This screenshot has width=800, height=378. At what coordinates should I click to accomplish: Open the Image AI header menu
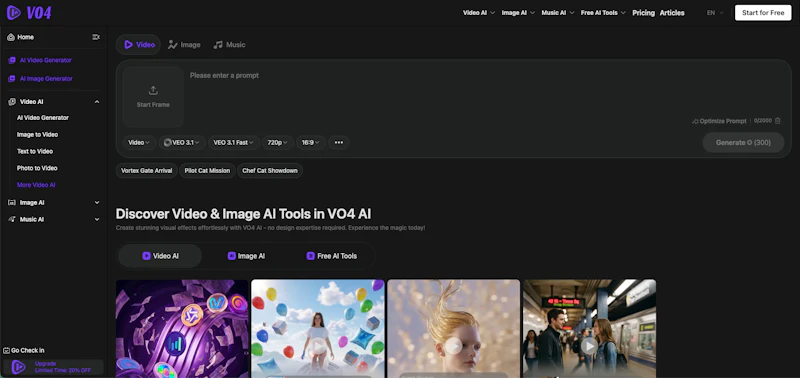pos(518,13)
